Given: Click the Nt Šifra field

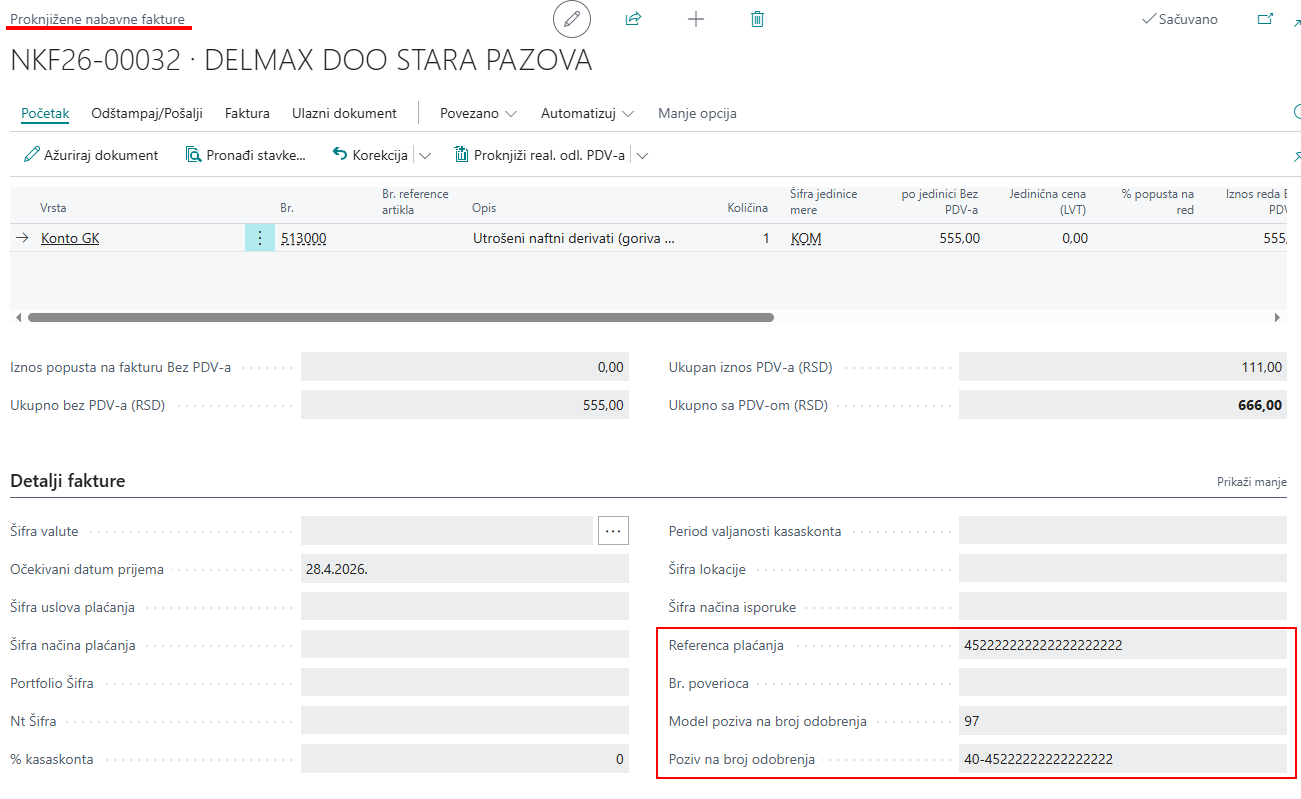Looking at the screenshot, I should [x=465, y=721].
